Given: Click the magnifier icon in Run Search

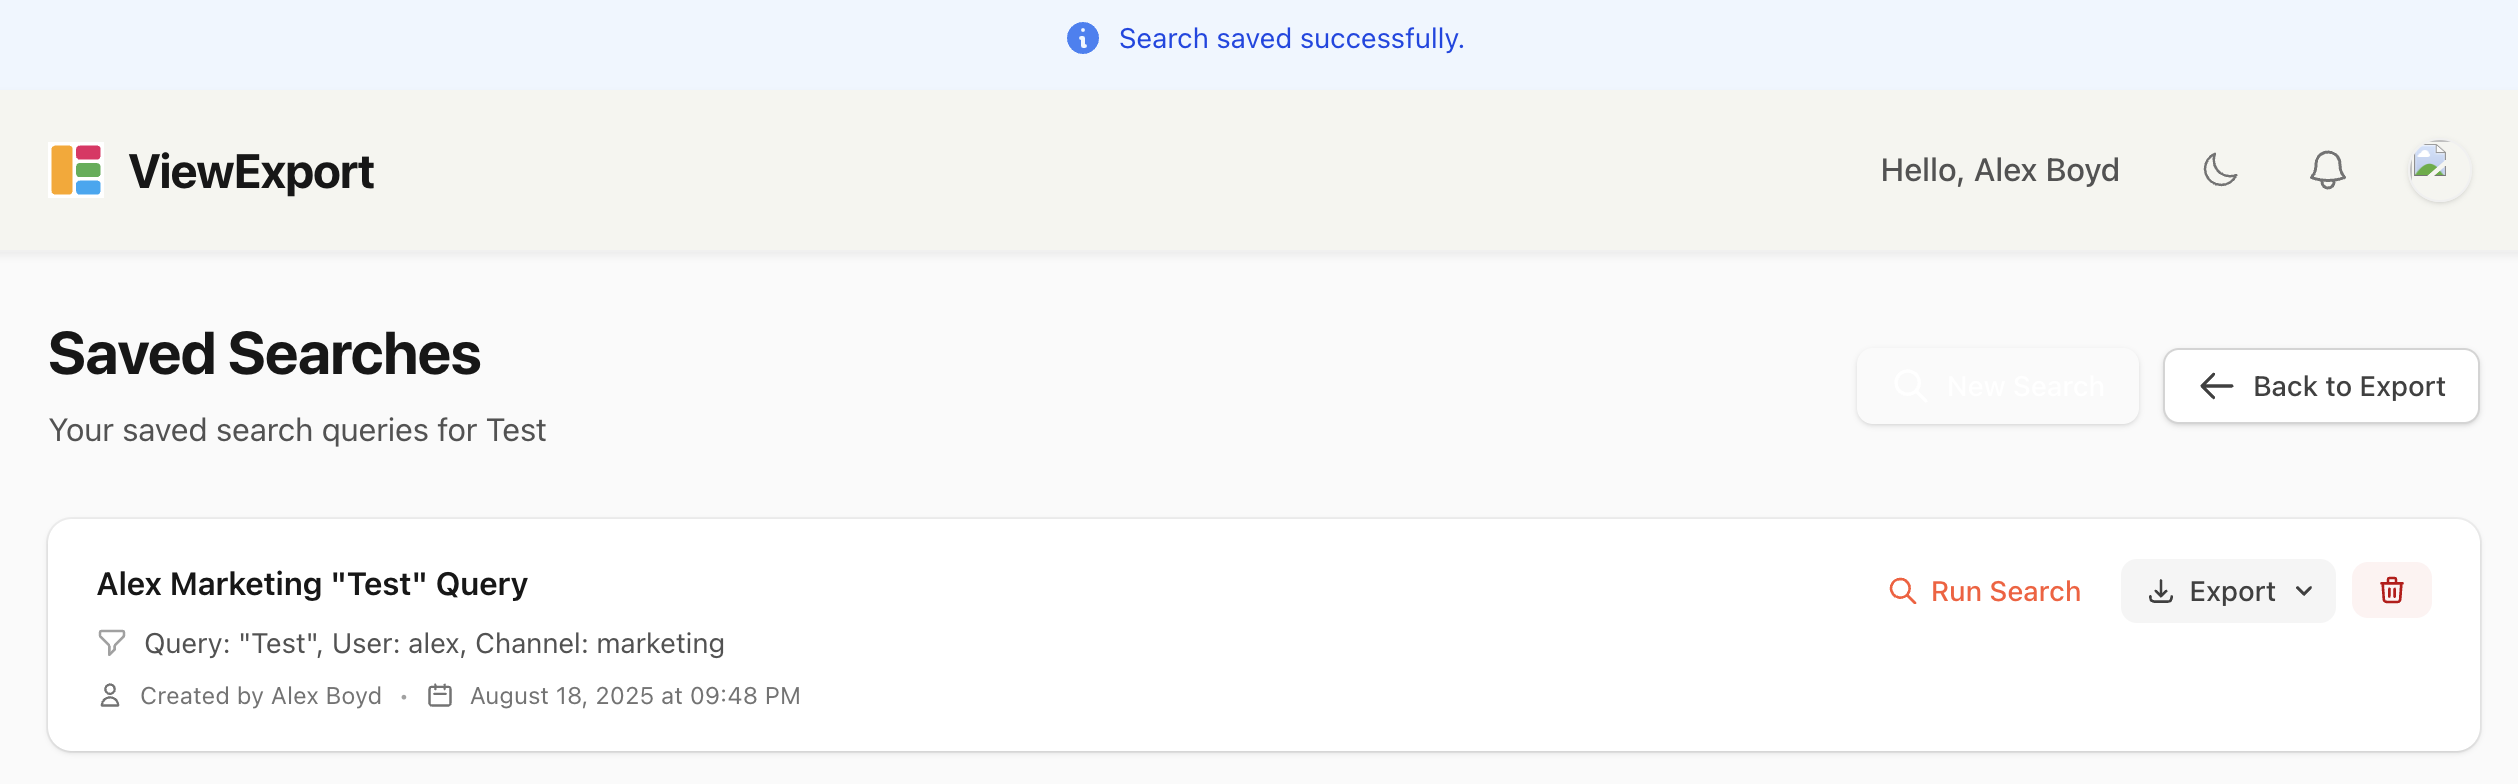Looking at the screenshot, I should click(x=1902, y=591).
